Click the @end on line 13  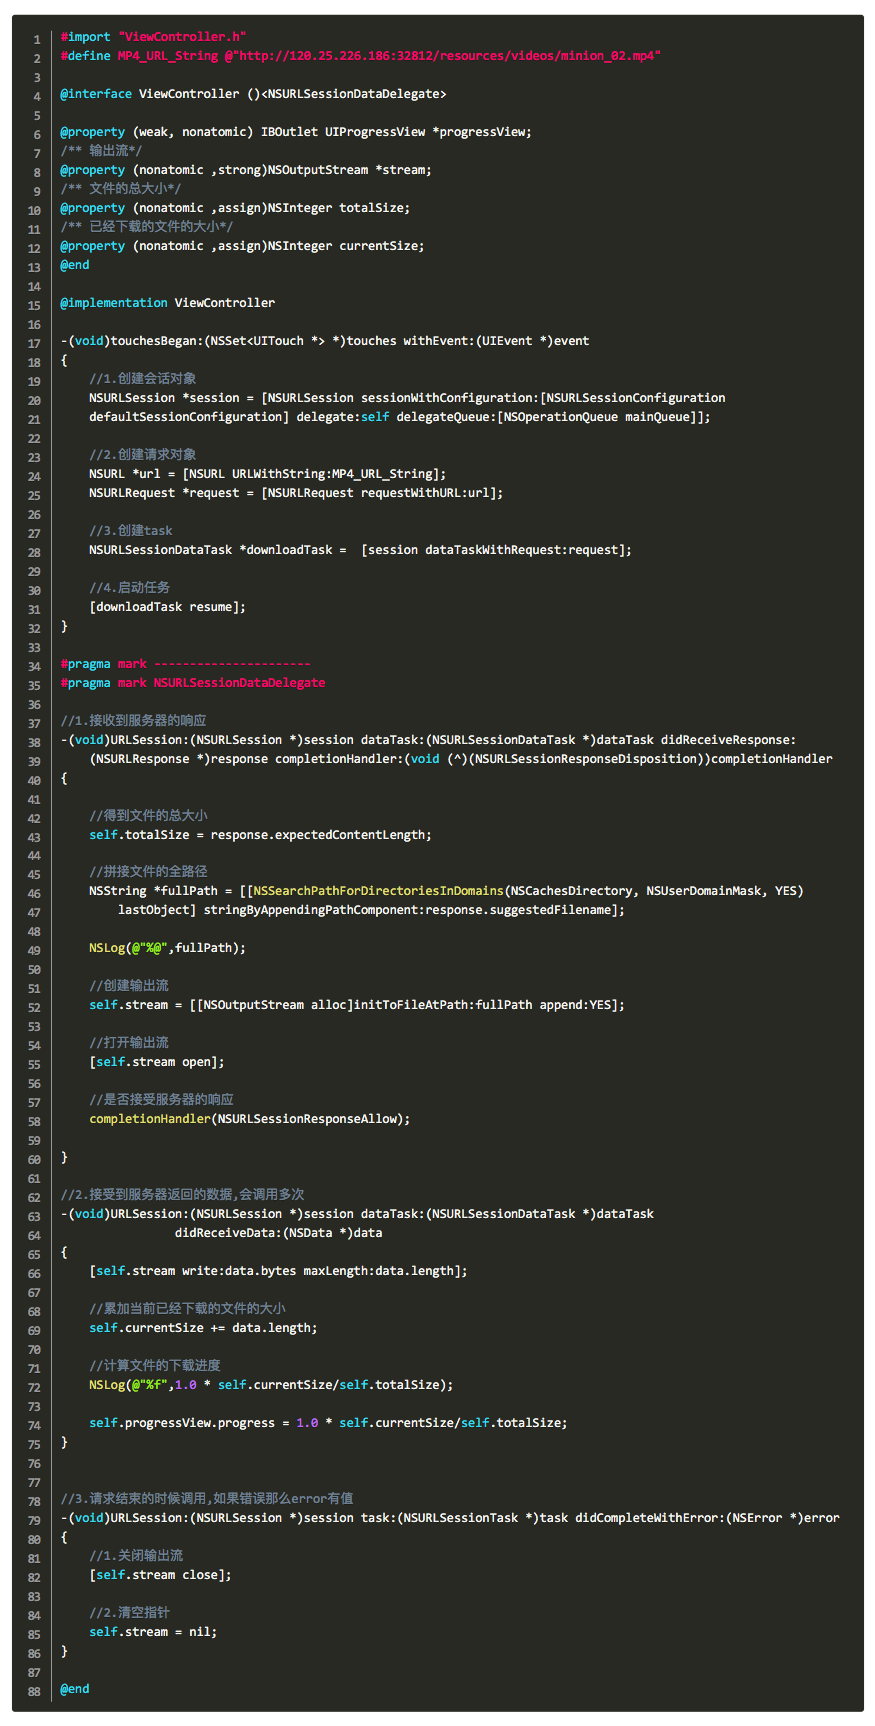(x=75, y=265)
